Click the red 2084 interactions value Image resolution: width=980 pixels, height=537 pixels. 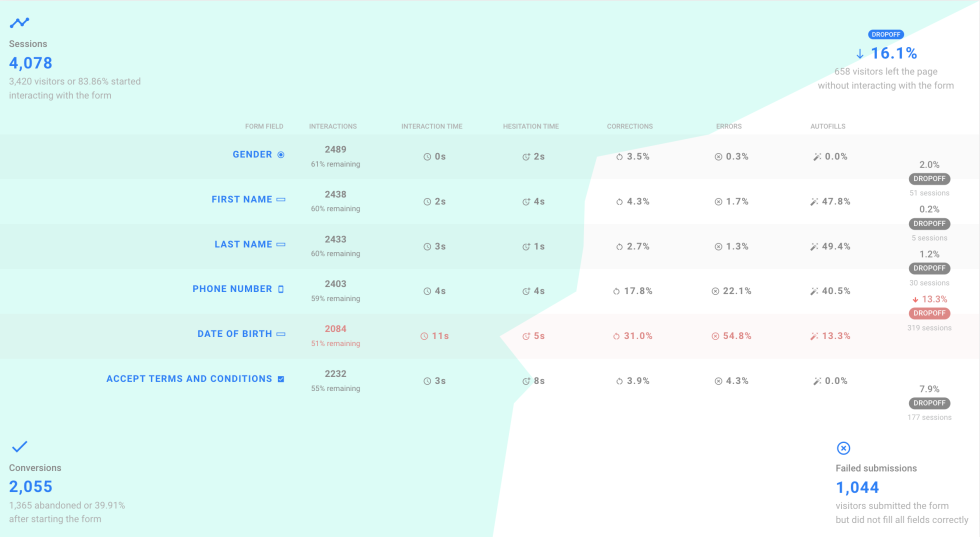pyautogui.click(x=336, y=329)
